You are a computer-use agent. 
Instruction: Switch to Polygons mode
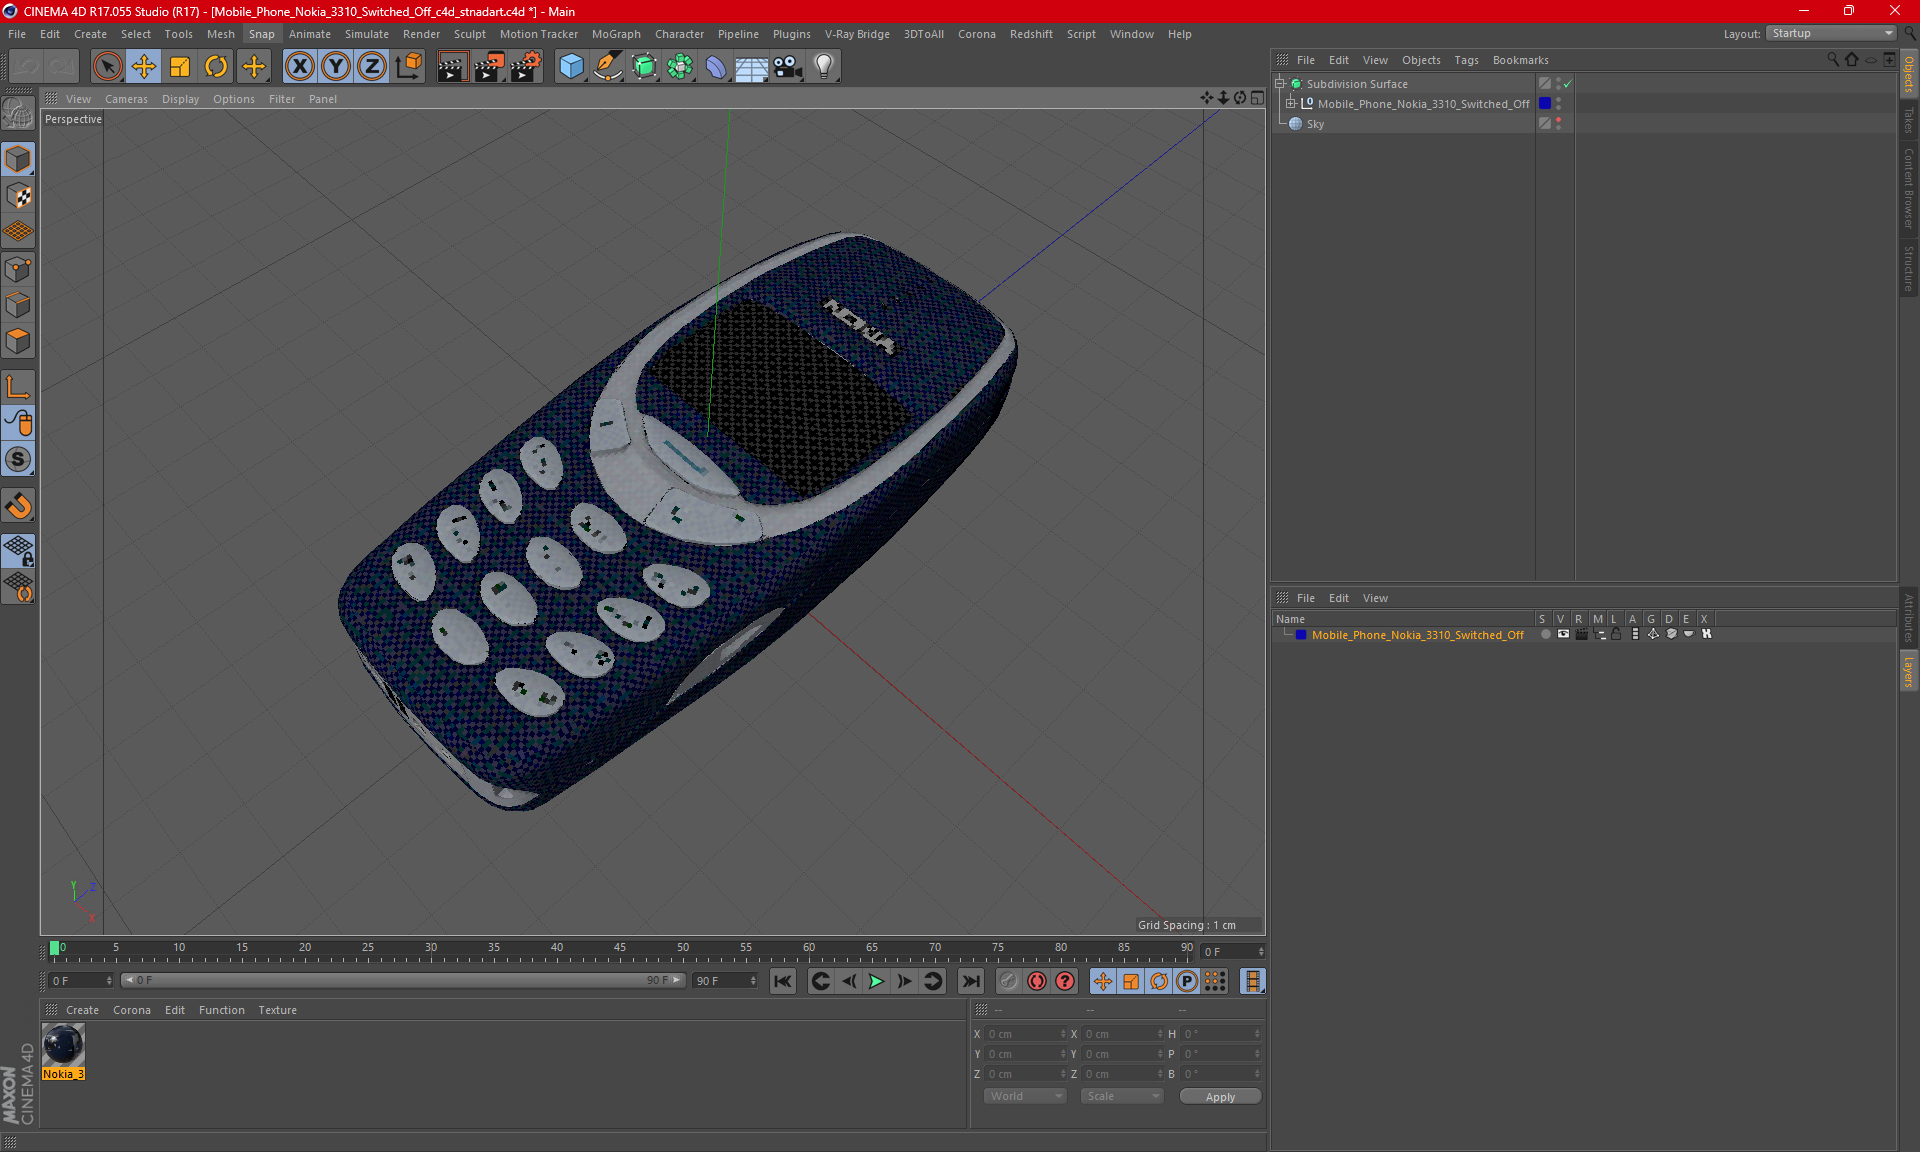pyautogui.click(x=18, y=341)
